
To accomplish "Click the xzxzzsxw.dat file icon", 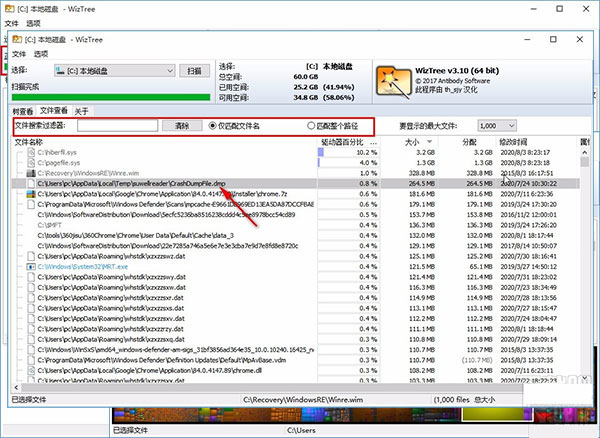I will (x=31, y=287).
